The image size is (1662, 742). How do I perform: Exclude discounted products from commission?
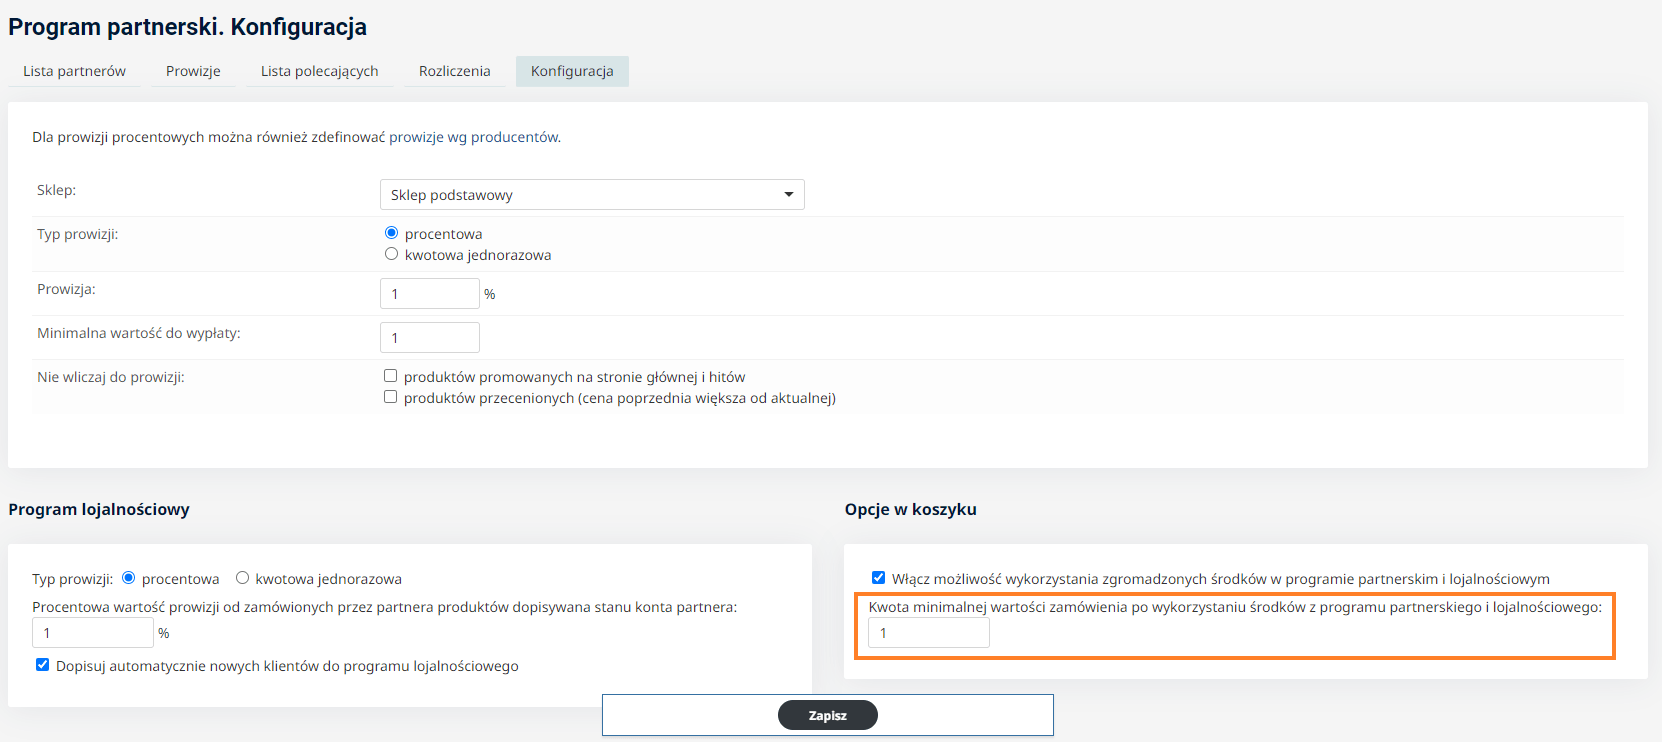click(391, 397)
